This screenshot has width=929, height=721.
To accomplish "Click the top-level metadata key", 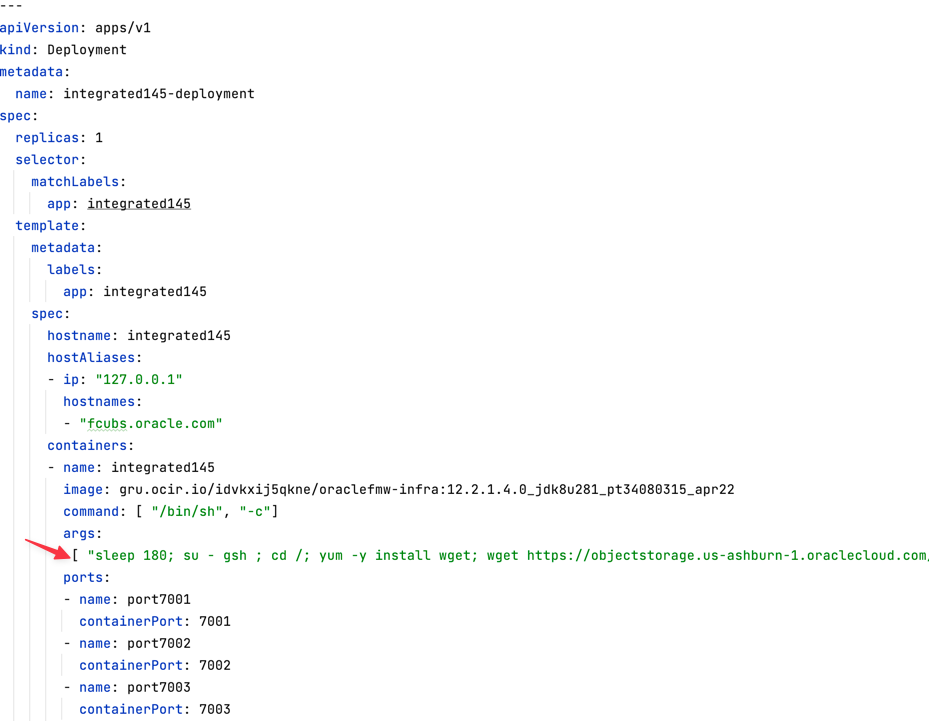I will tap(31, 72).
